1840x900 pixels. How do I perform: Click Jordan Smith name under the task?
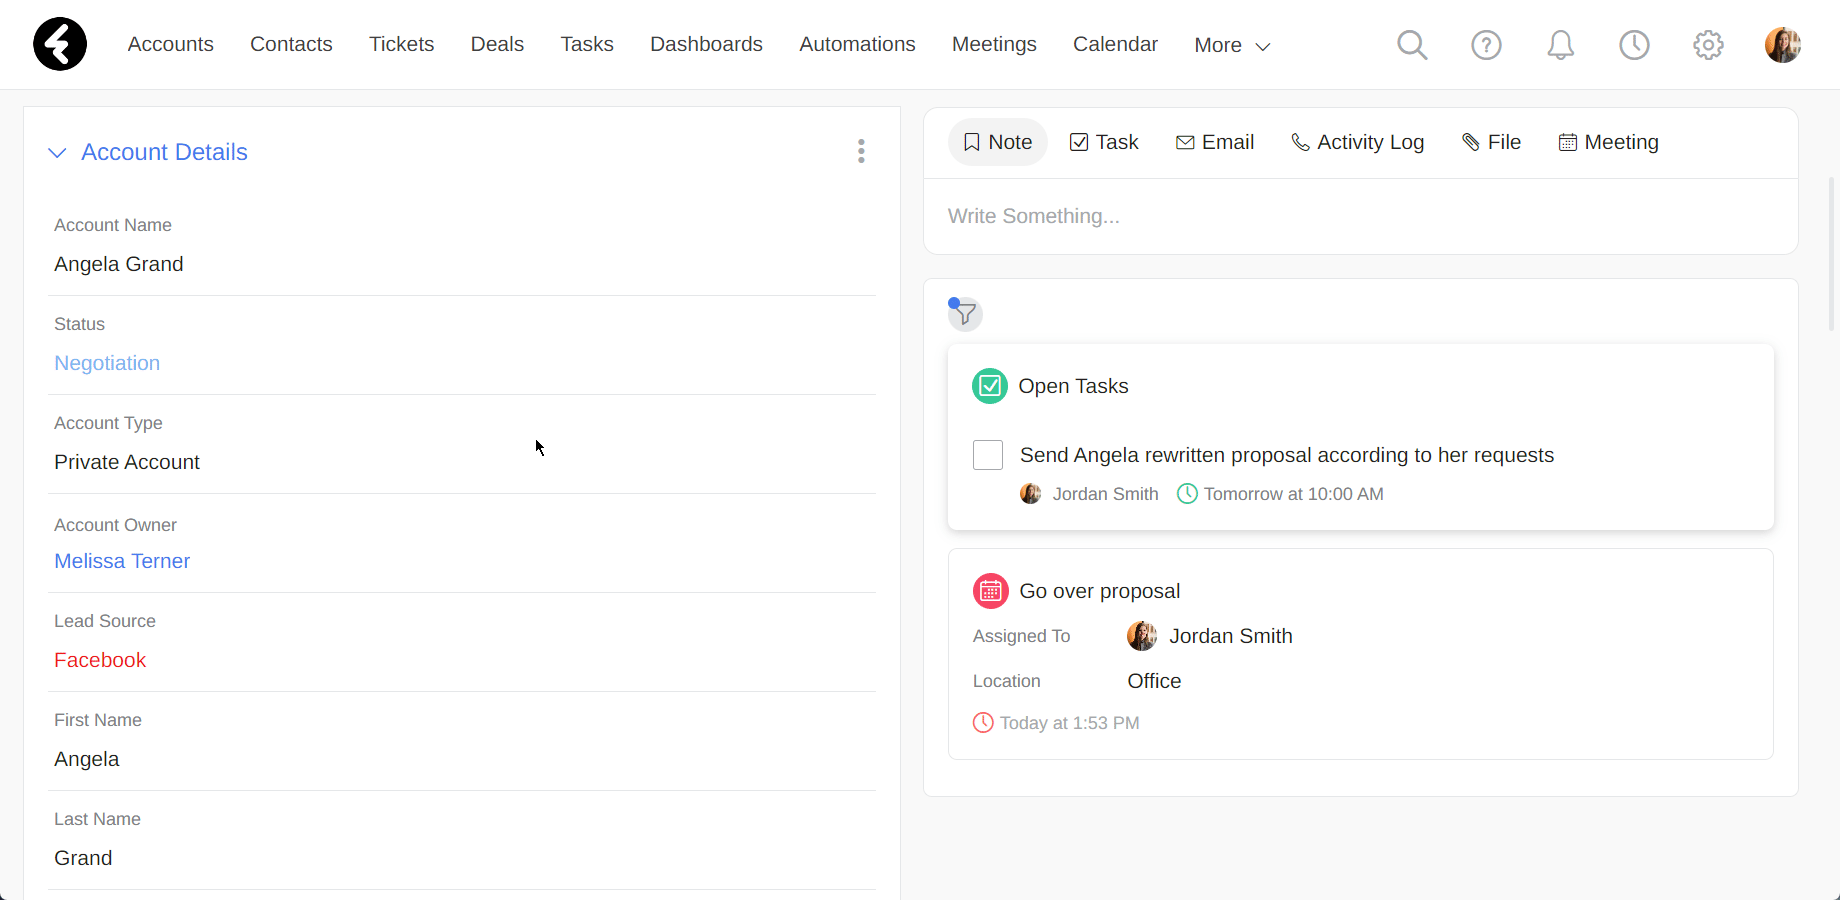(1105, 494)
